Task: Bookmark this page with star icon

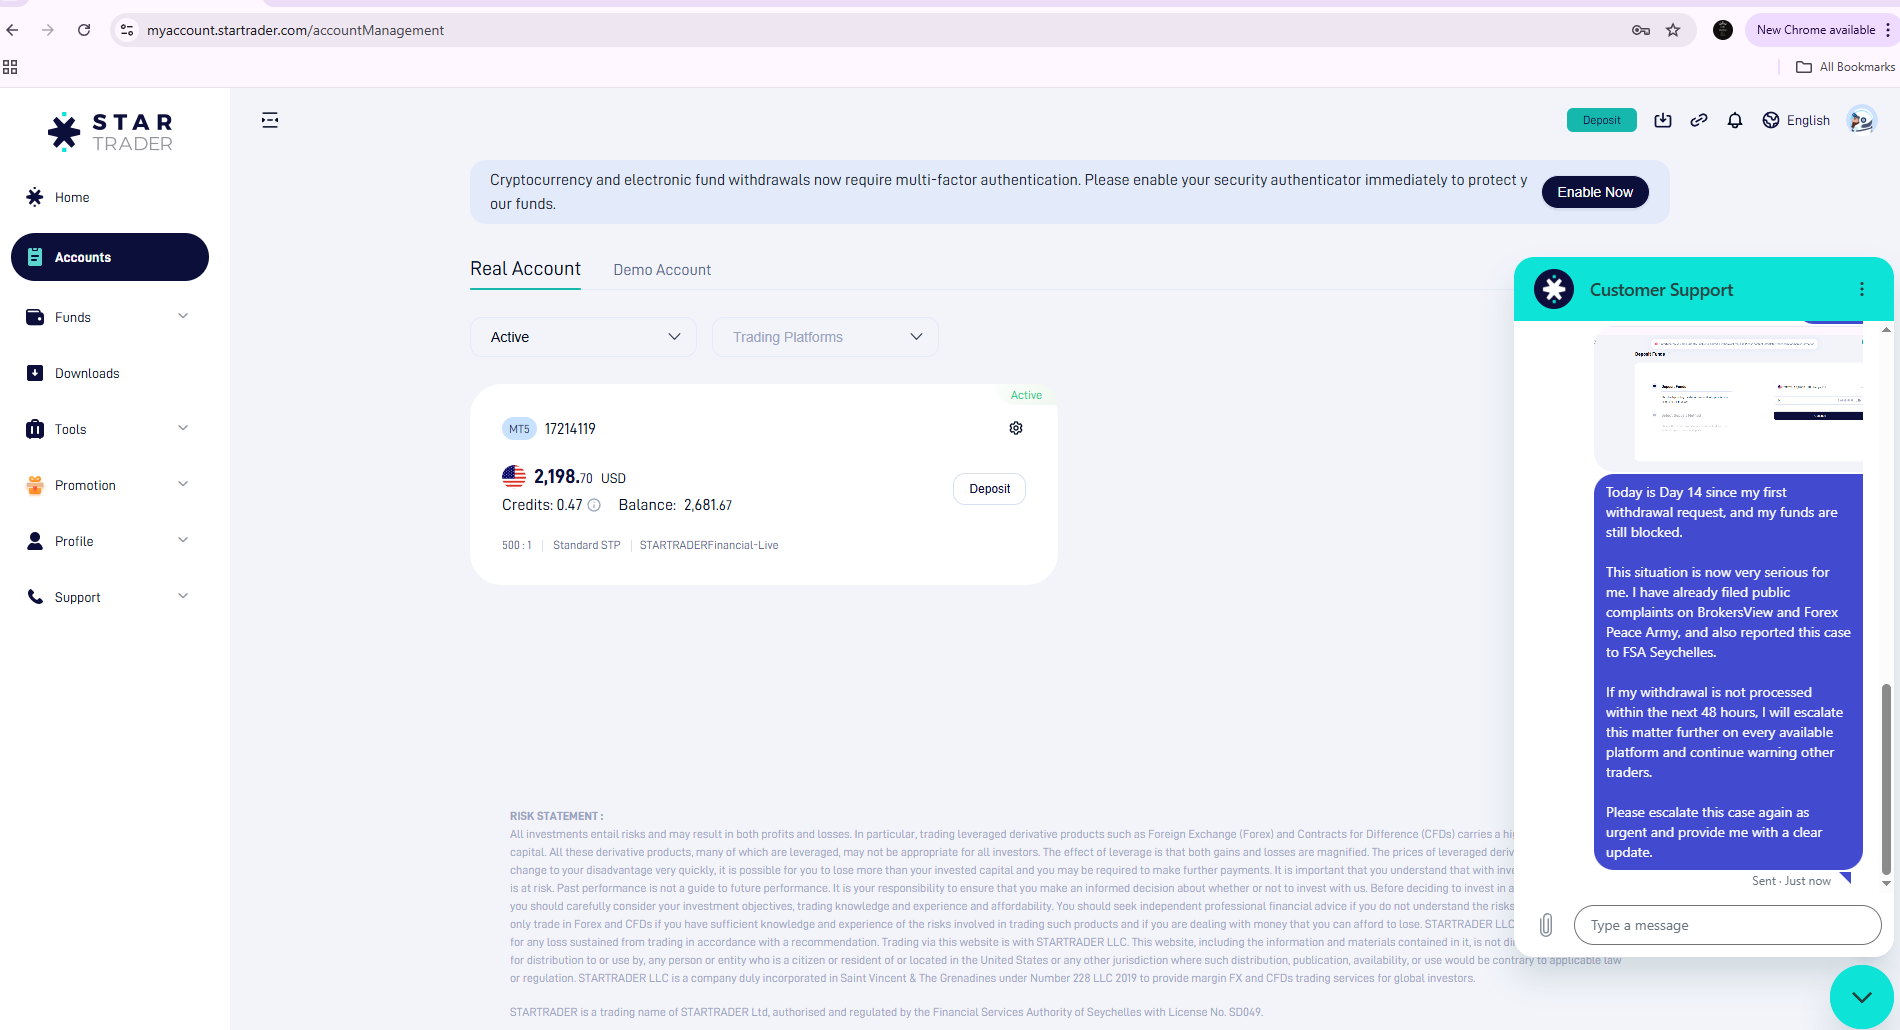Action: [x=1673, y=30]
